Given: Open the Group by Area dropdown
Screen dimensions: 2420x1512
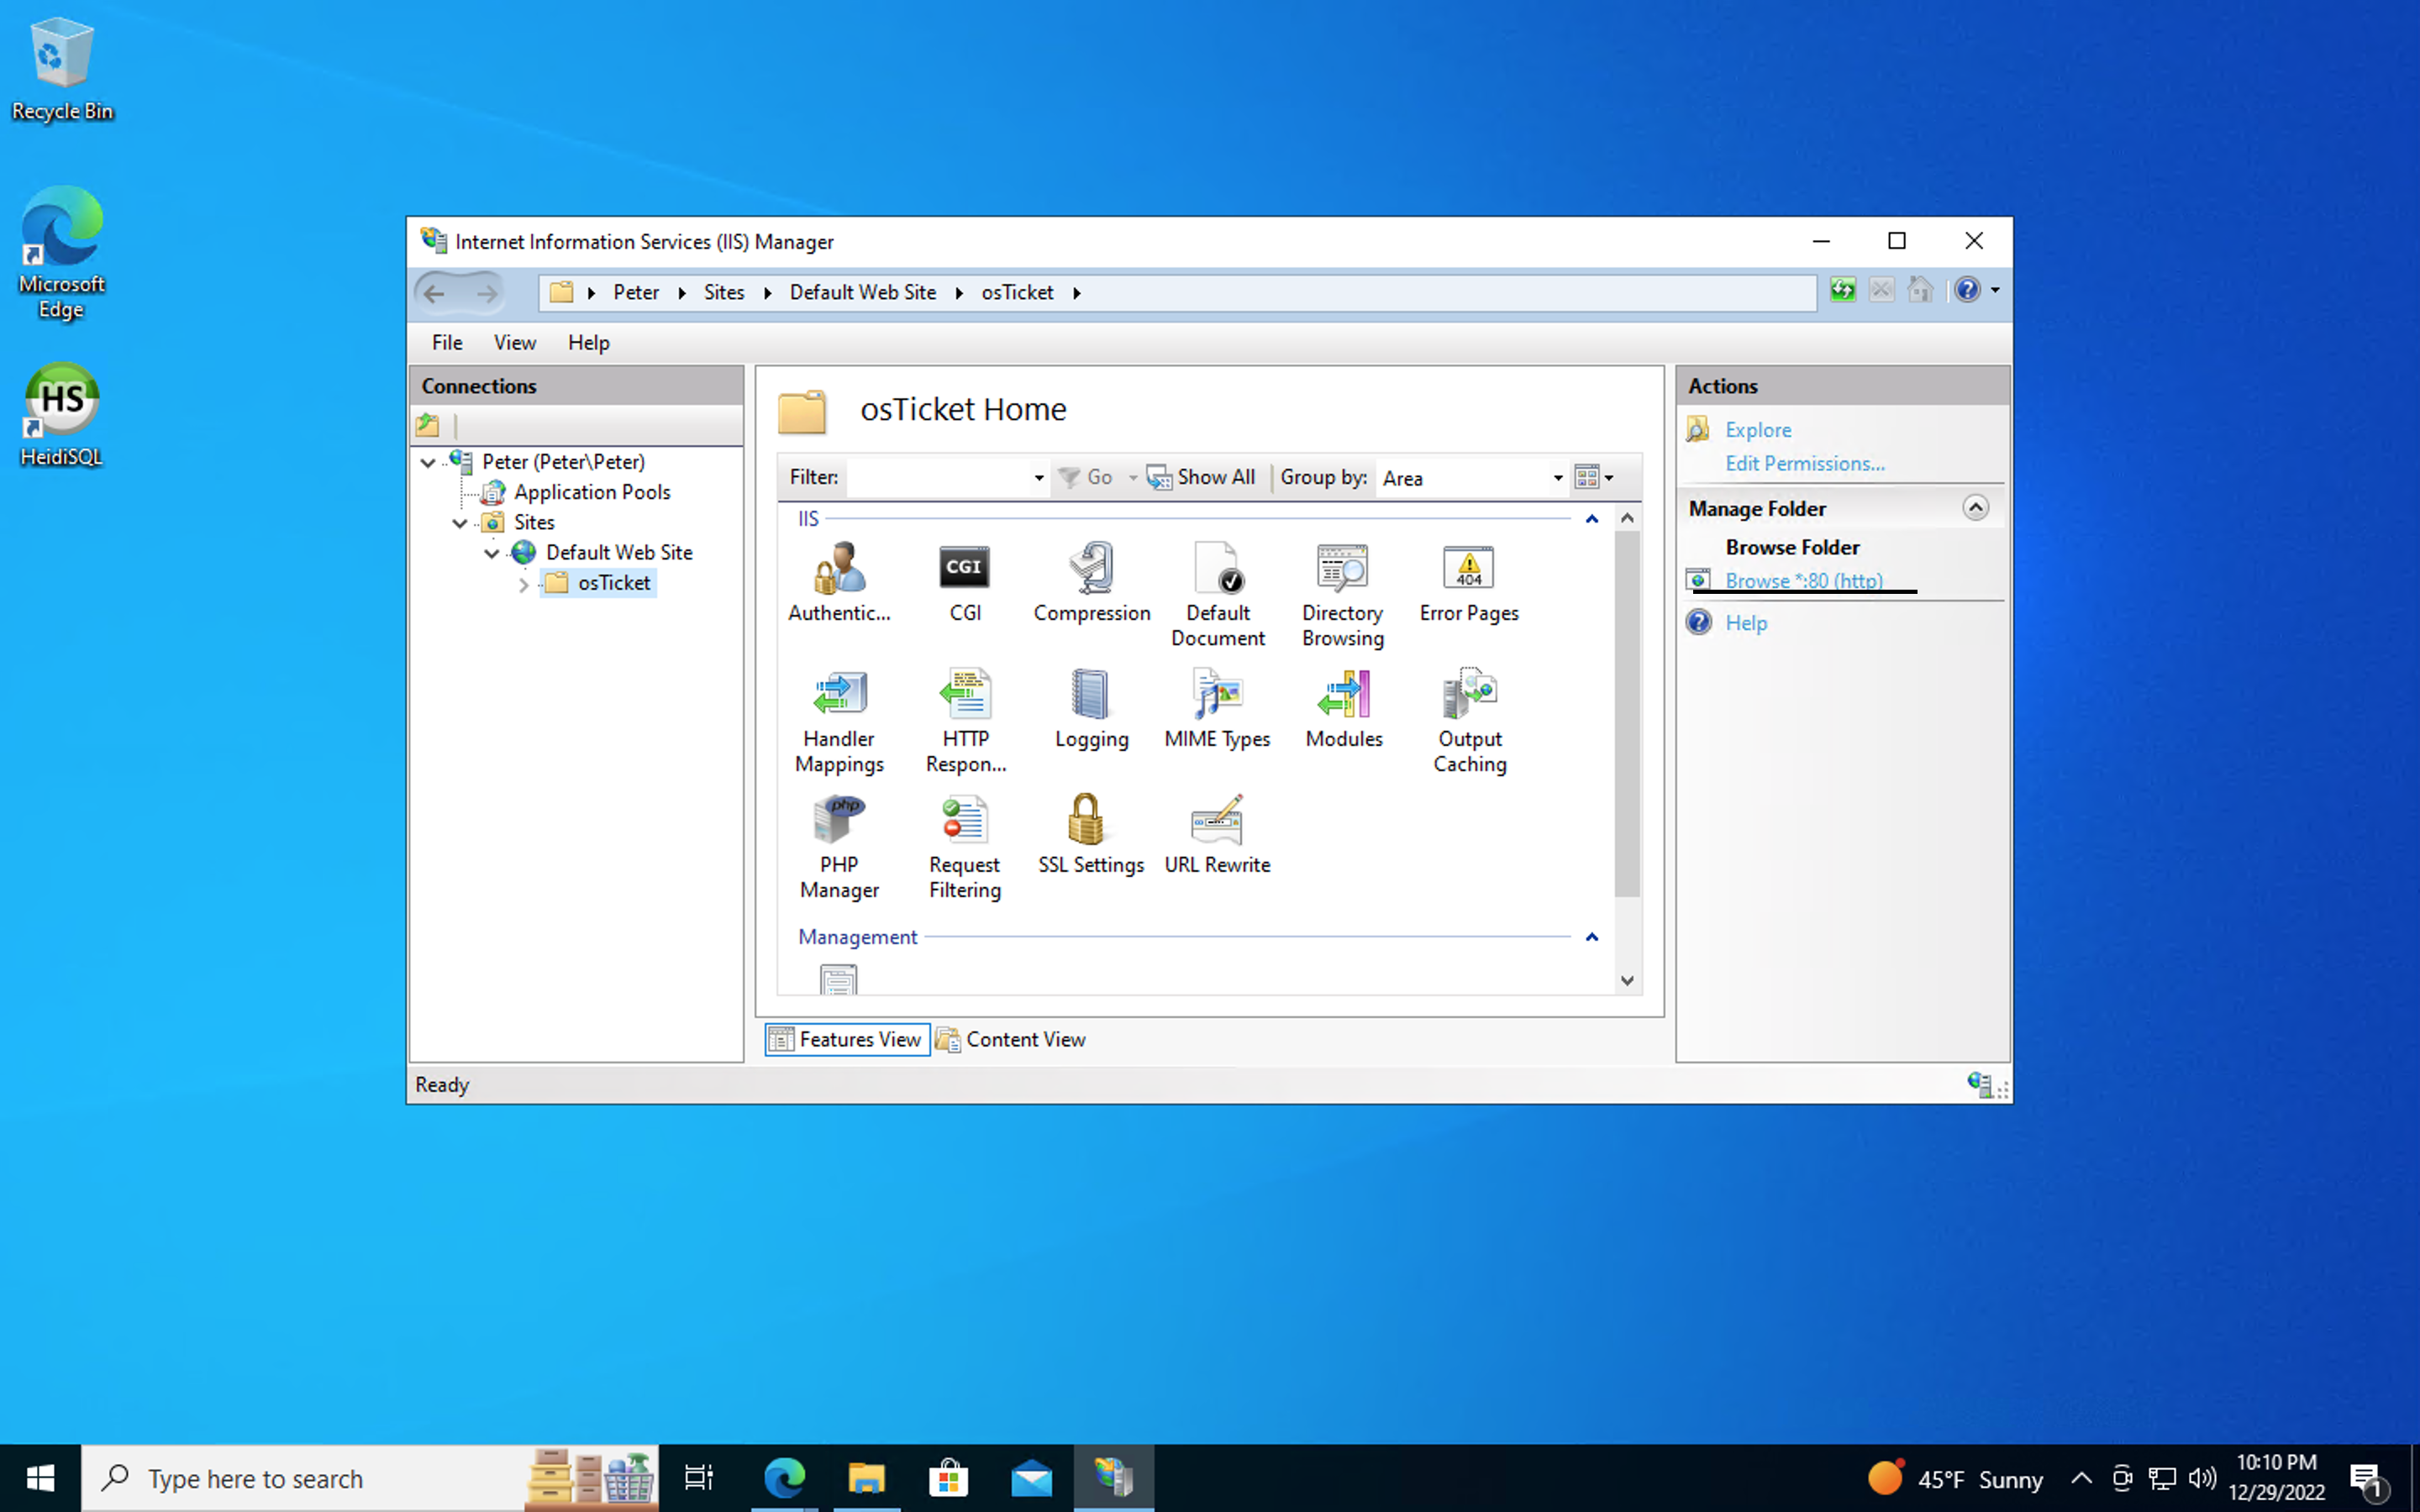Looking at the screenshot, I should pyautogui.click(x=1557, y=478).
